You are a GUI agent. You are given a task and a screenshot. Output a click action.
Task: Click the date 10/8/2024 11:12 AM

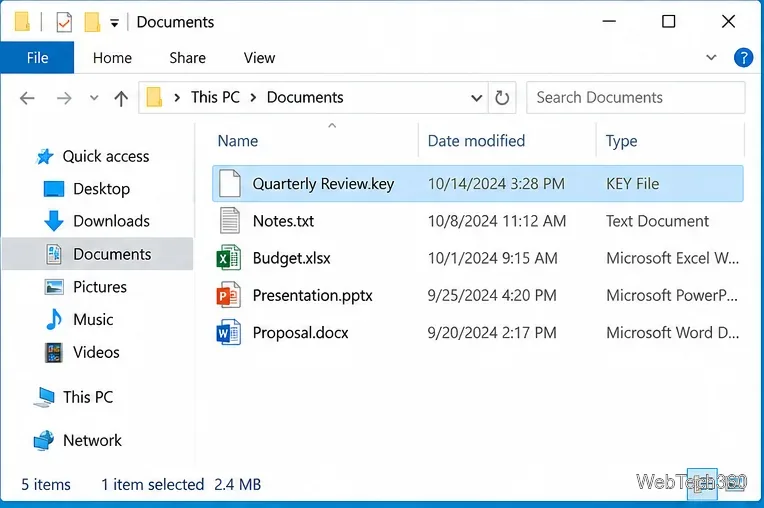coord(497,221)
